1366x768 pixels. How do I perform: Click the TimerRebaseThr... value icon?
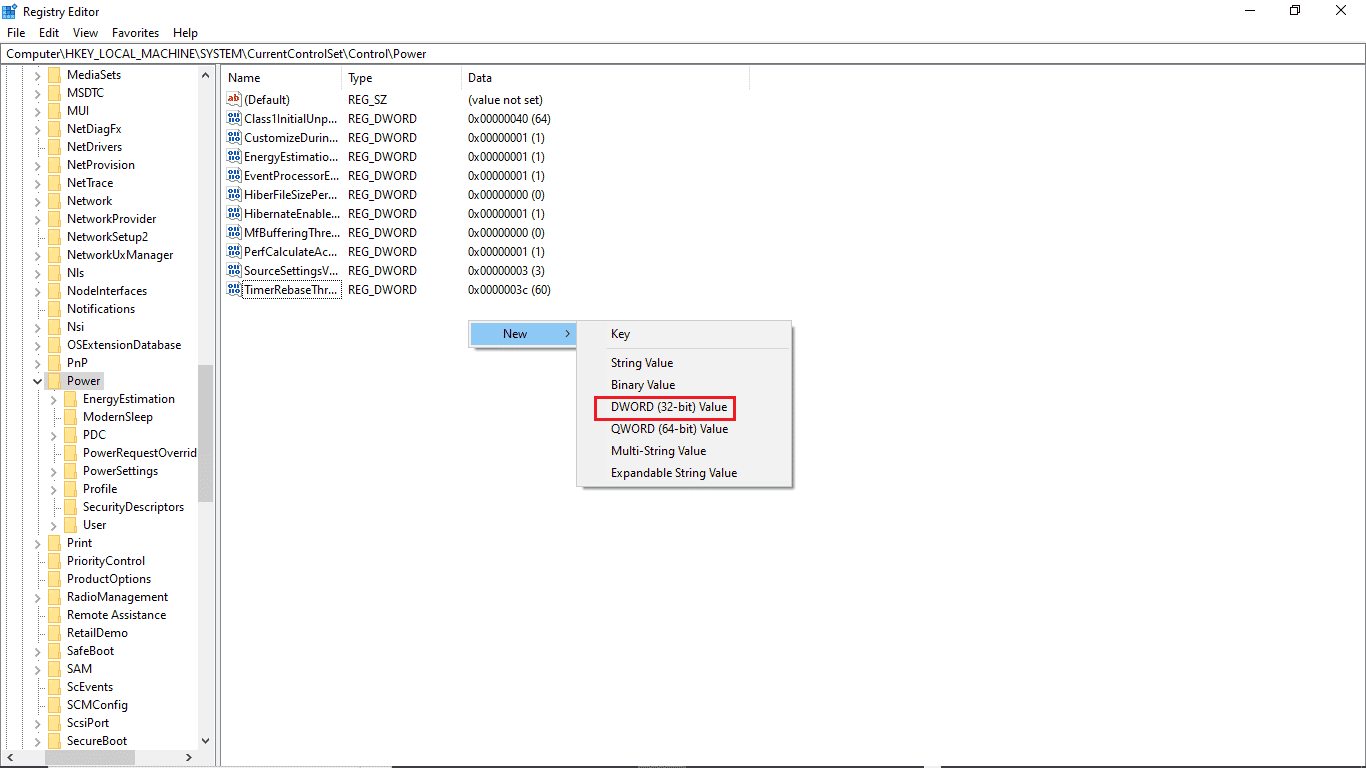[234, 289]
